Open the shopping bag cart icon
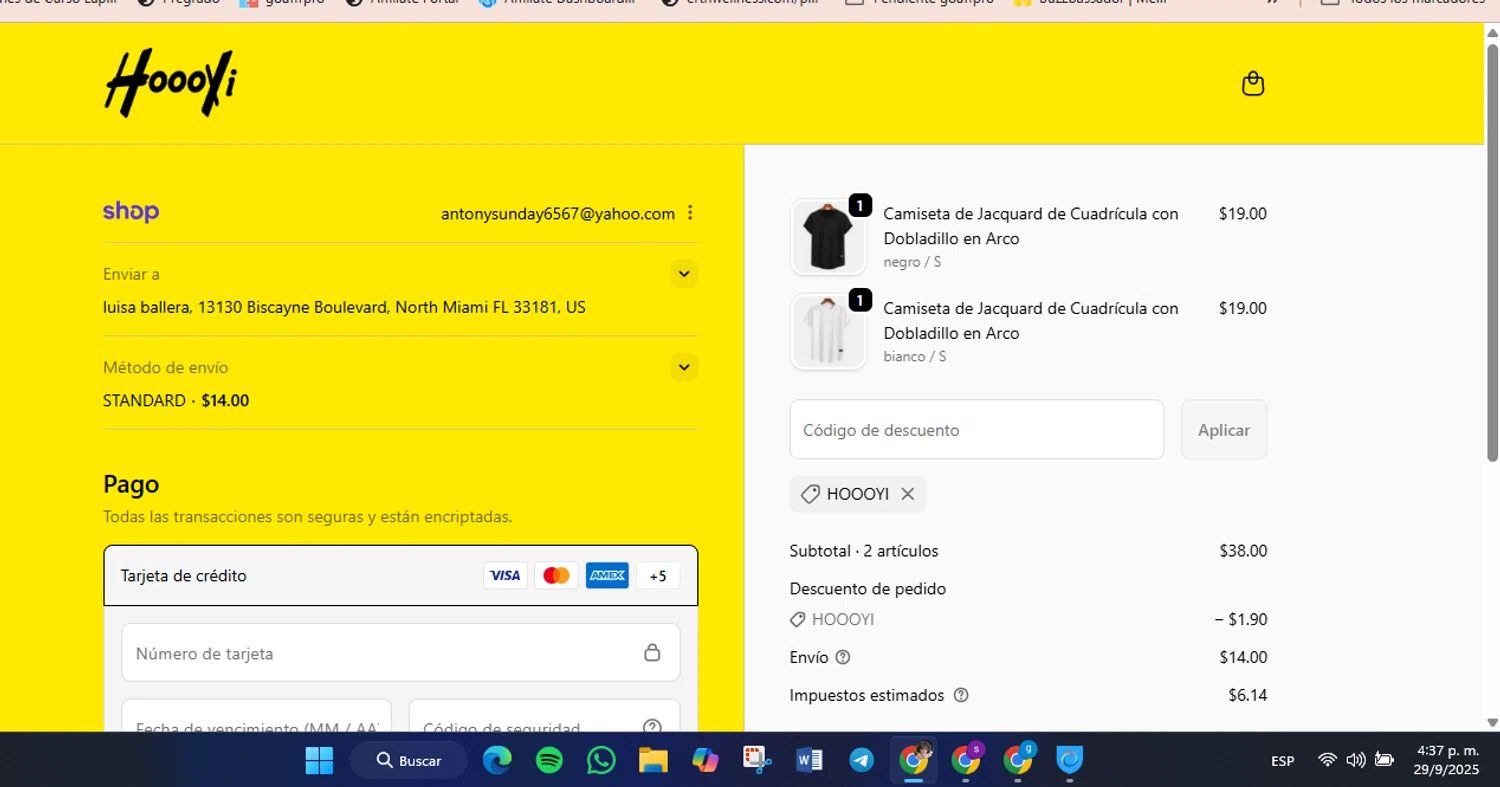This screenshot has width=1500, height=787. click(1253, 84)
